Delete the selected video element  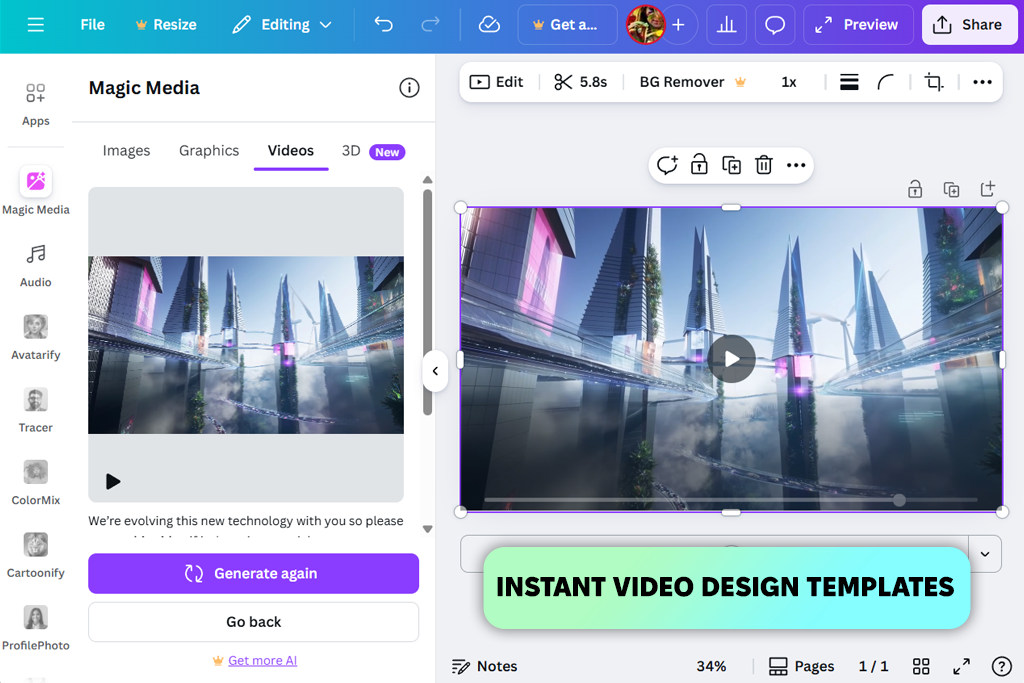pyautogui.click(x=763, y=165)
